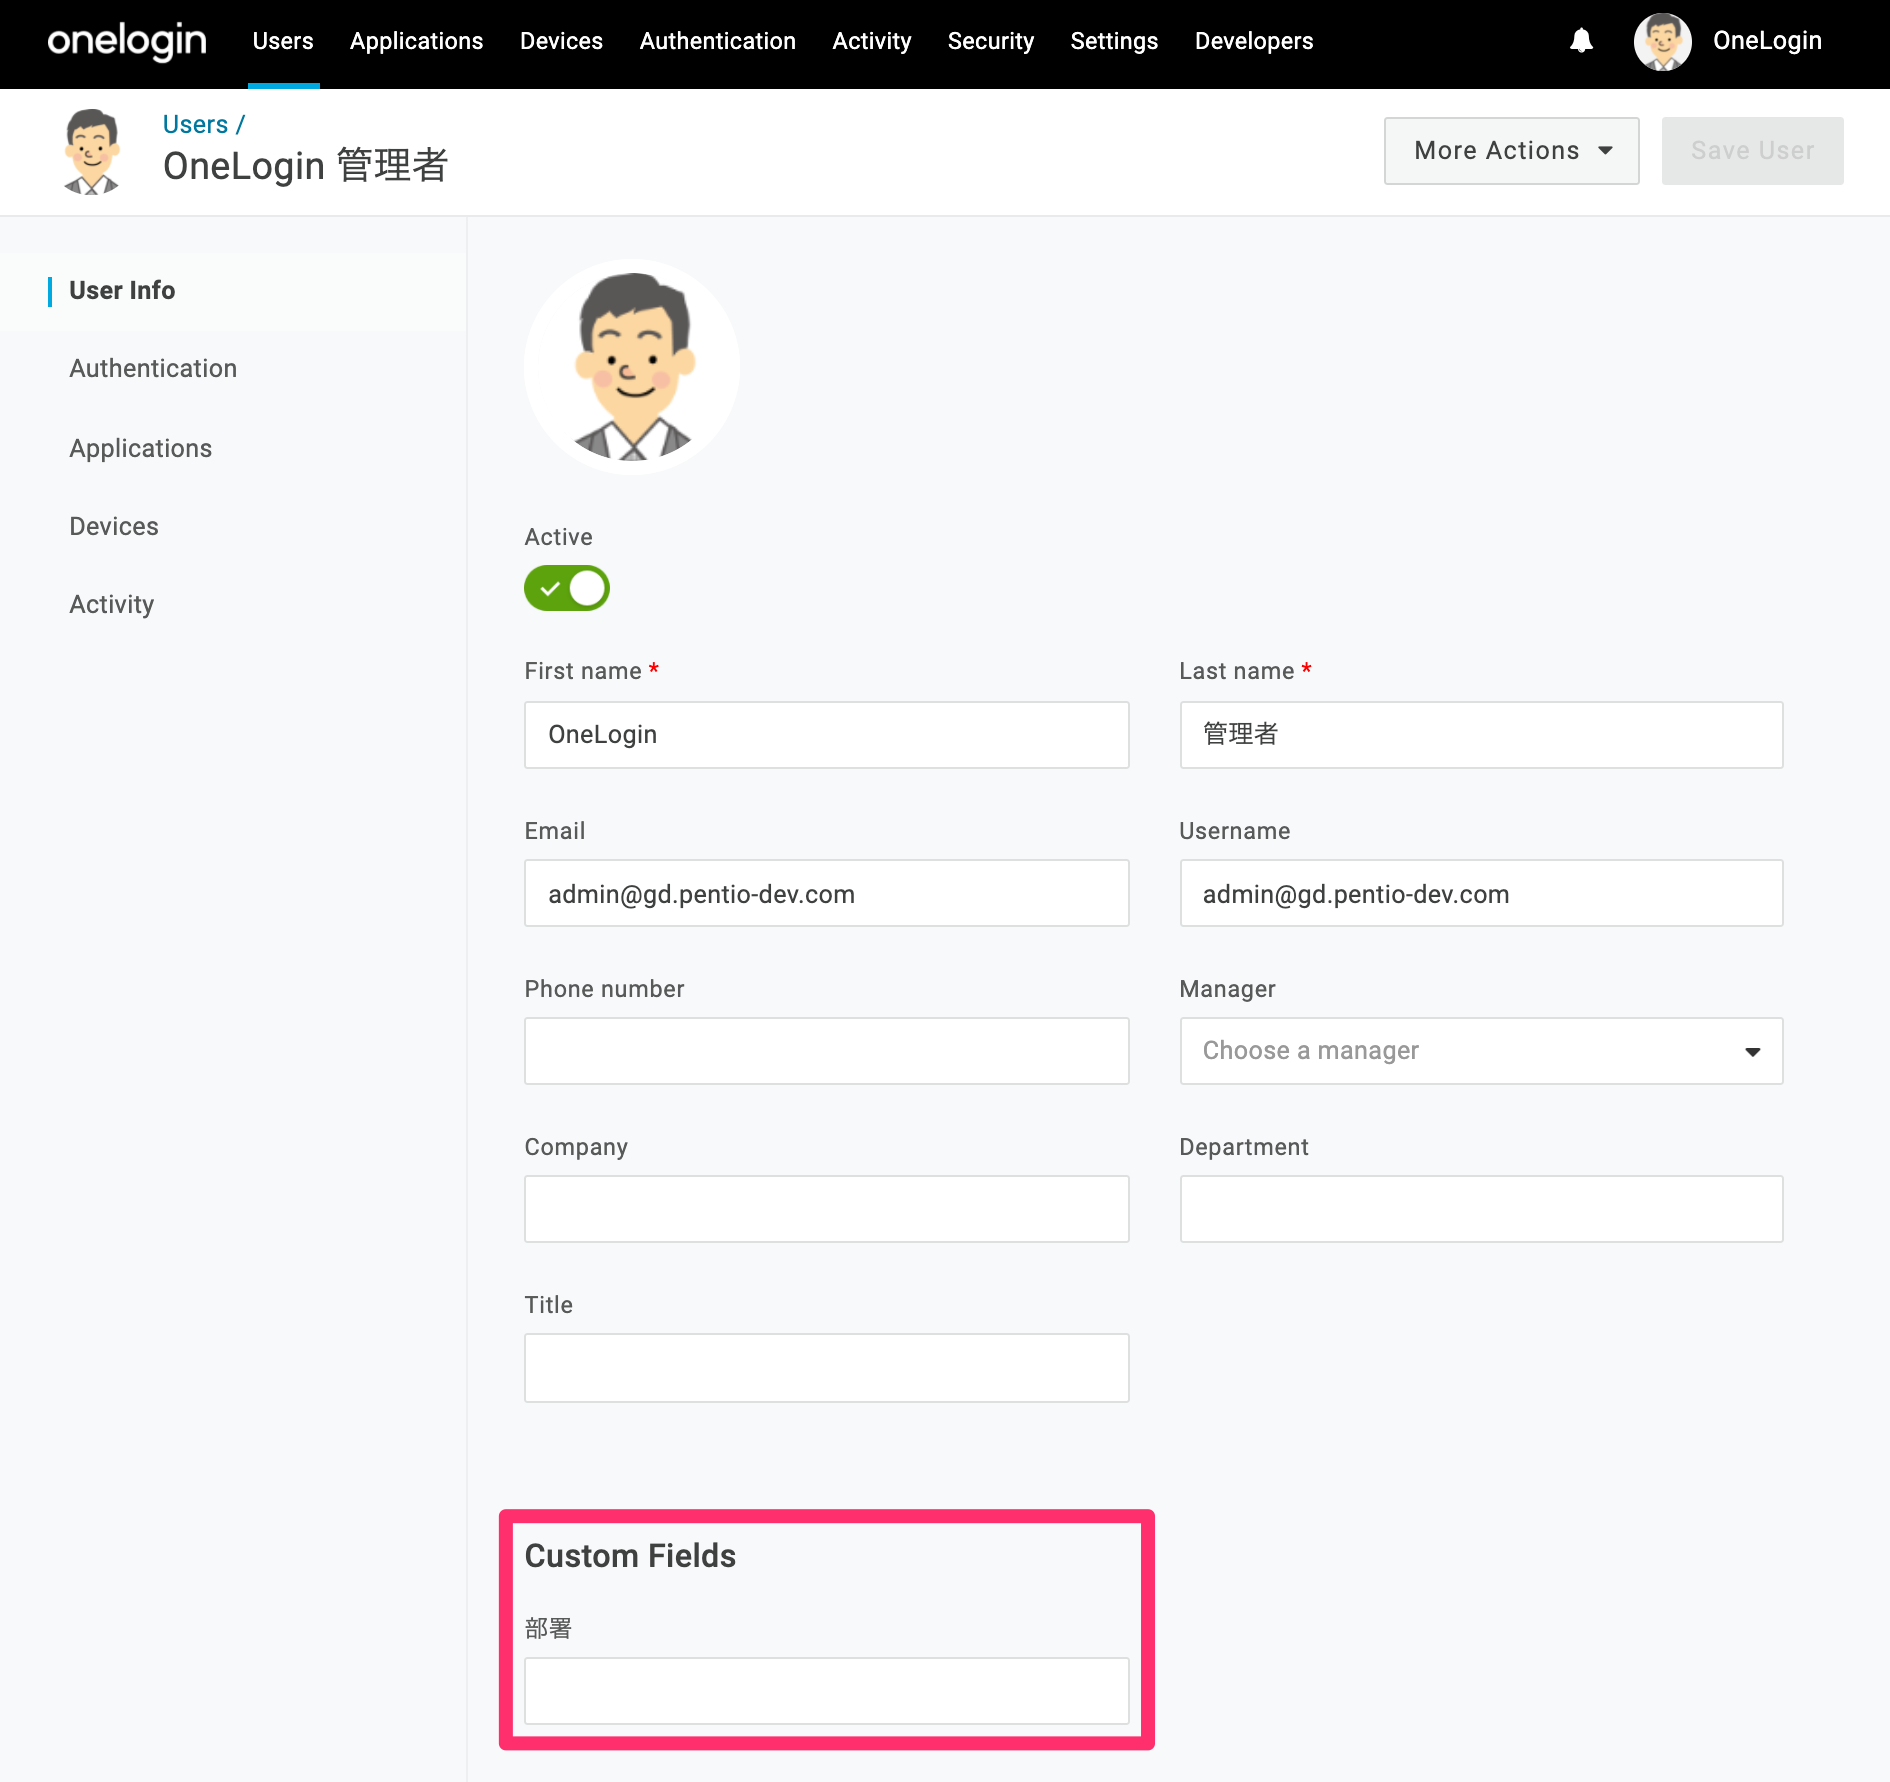The width and height of the screenshot is (1890, 1782).
Task: Click the Email input field
Action: coord(827,893)
